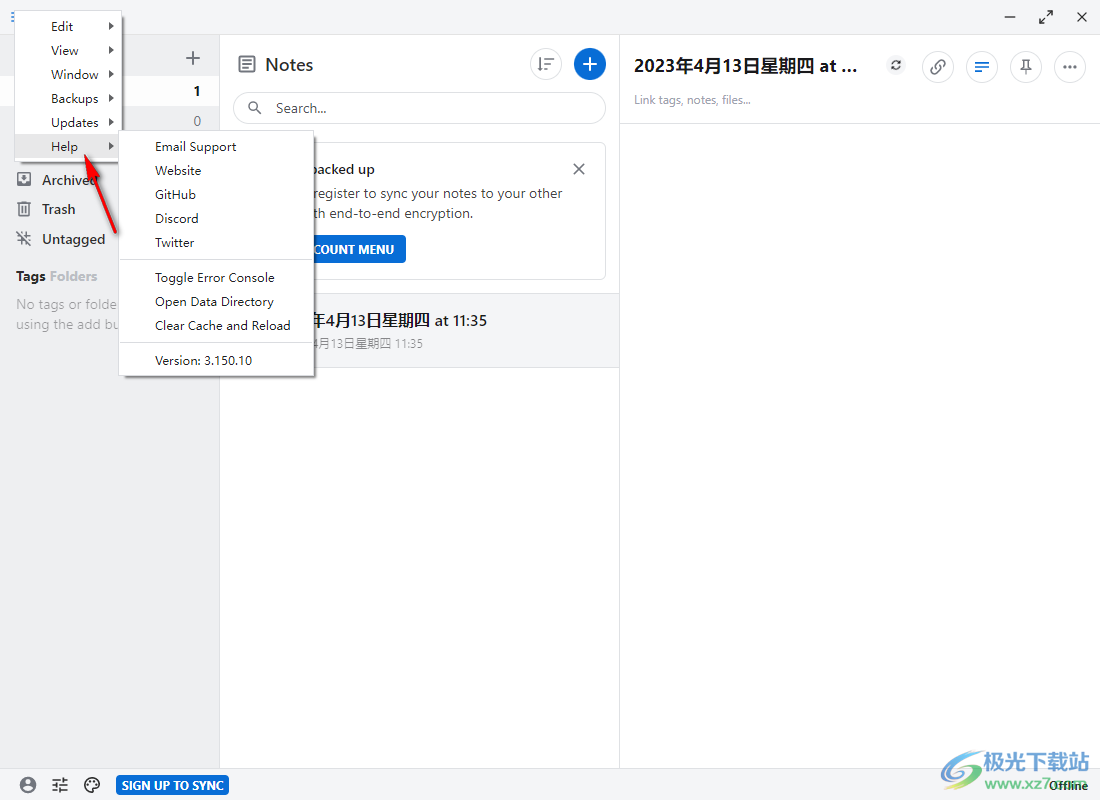
Task: Click the sync refresh icon beside note title
Action: (x=896, y=65)
